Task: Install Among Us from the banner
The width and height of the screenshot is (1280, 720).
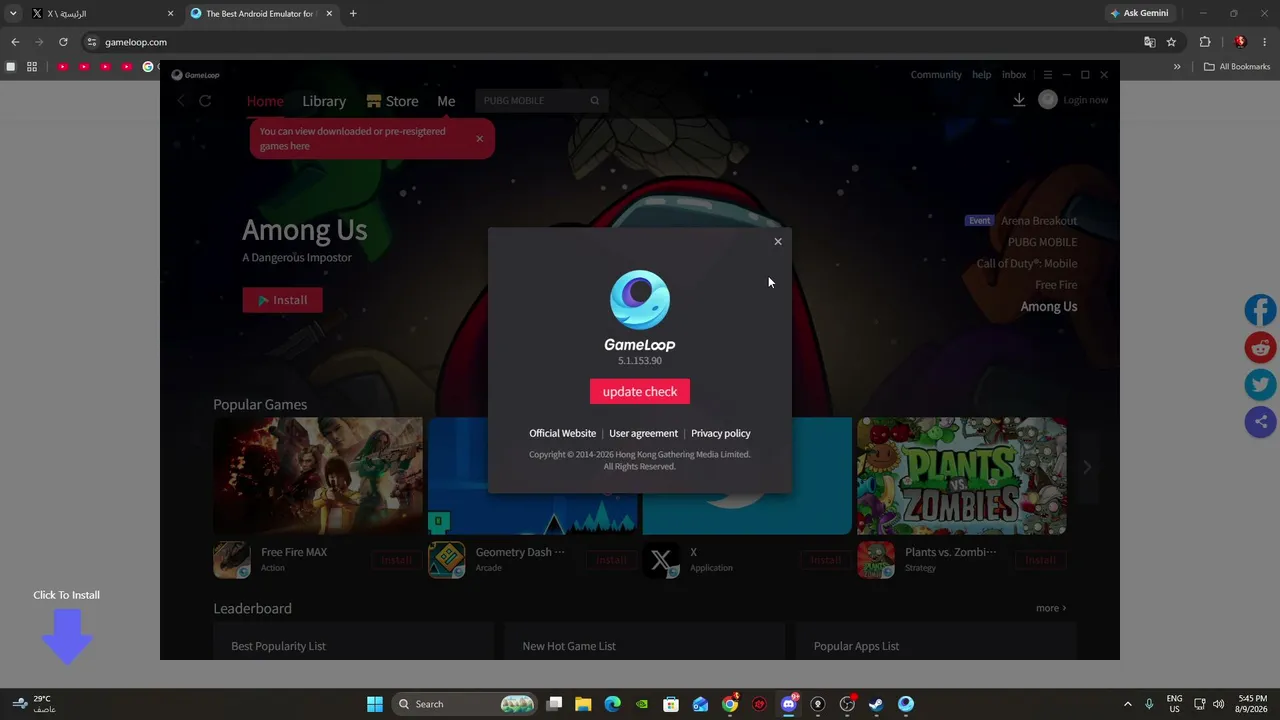Action: click(x=282, y=300)
